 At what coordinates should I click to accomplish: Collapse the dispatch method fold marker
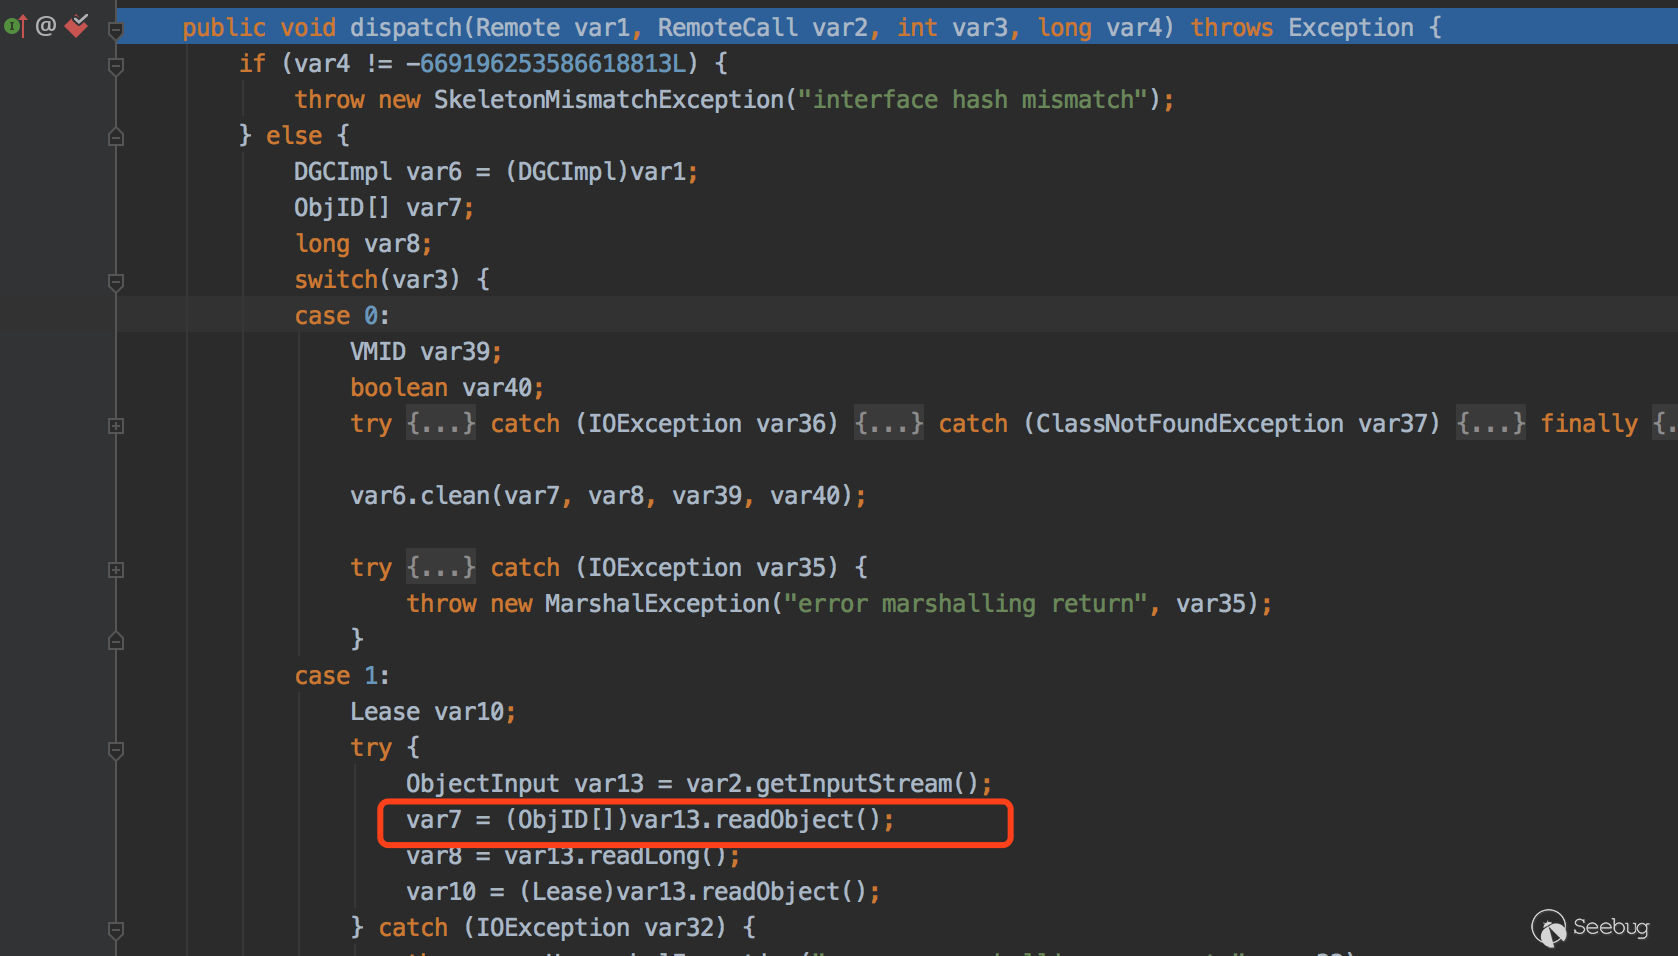pyautogui.click(x=116, y=30)
